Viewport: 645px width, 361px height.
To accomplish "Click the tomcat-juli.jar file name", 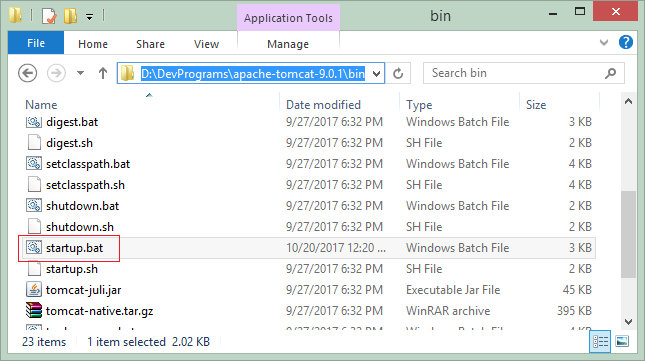I will coord(84,290).
